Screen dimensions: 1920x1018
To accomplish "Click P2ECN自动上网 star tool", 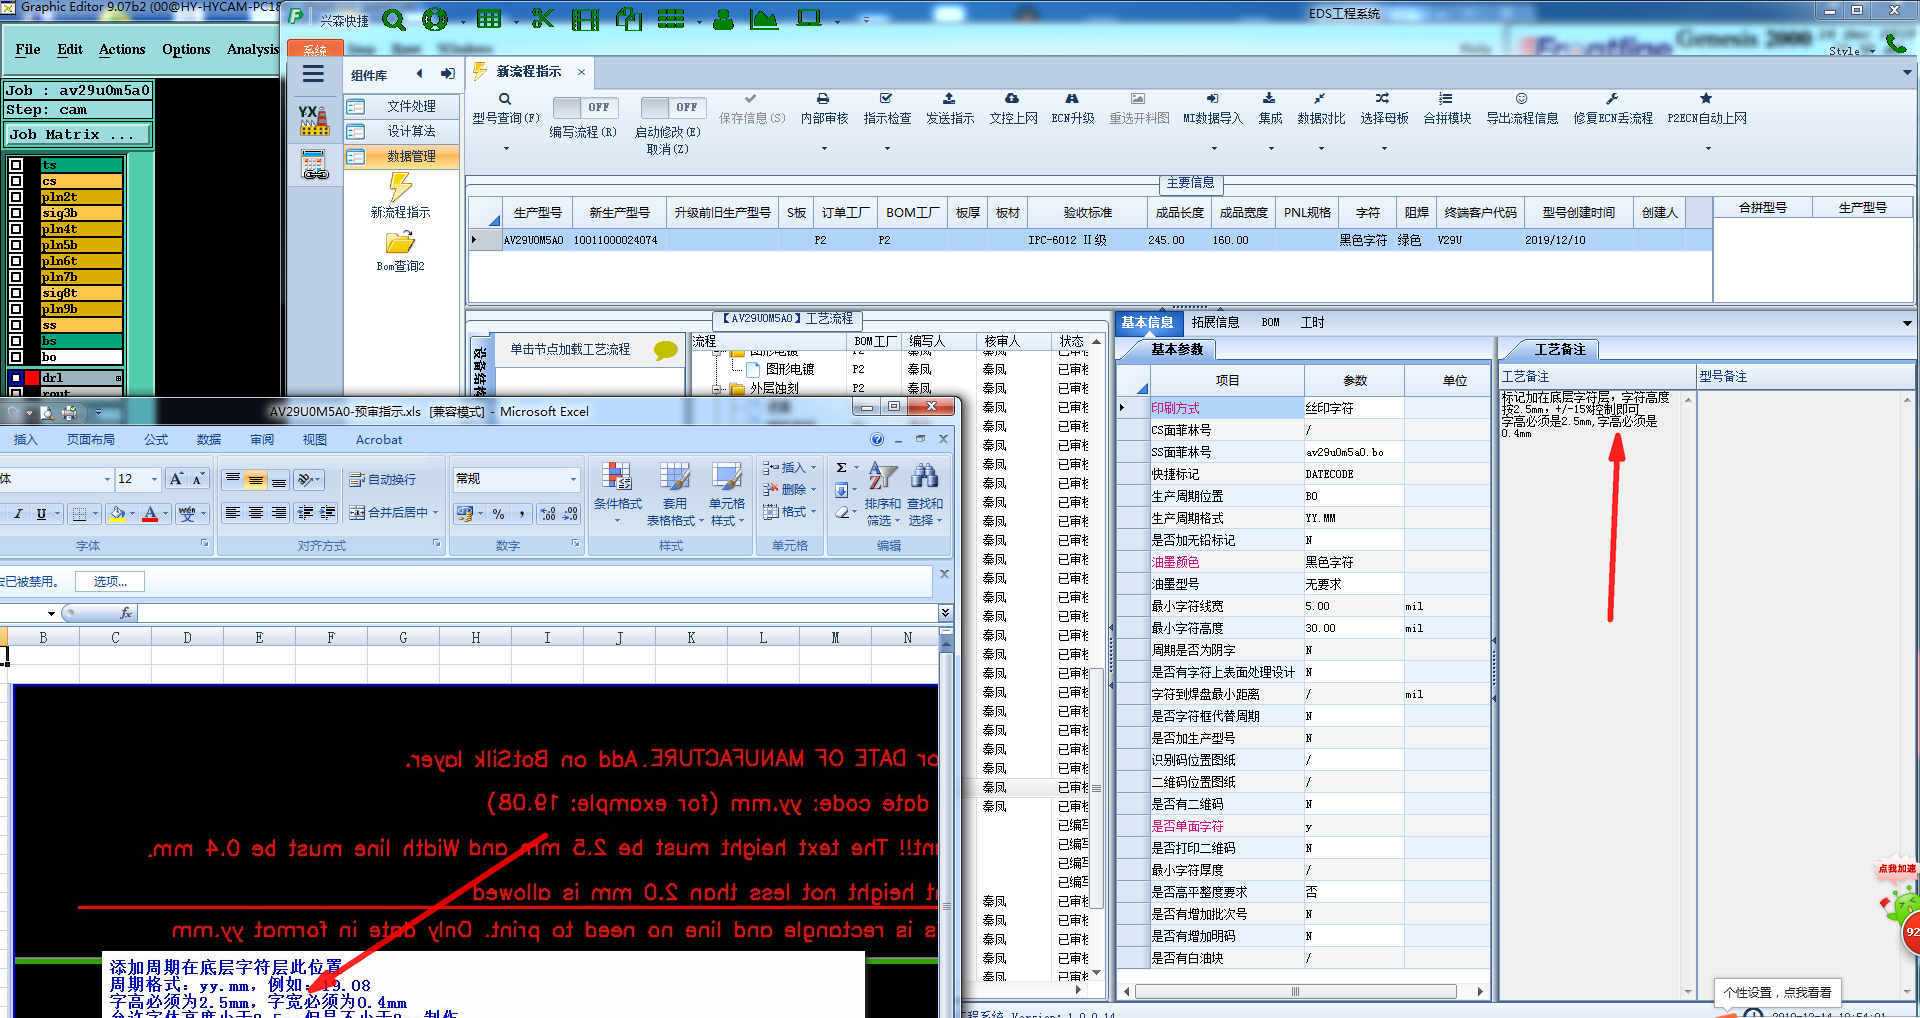I will click(x=1706, y=109).
